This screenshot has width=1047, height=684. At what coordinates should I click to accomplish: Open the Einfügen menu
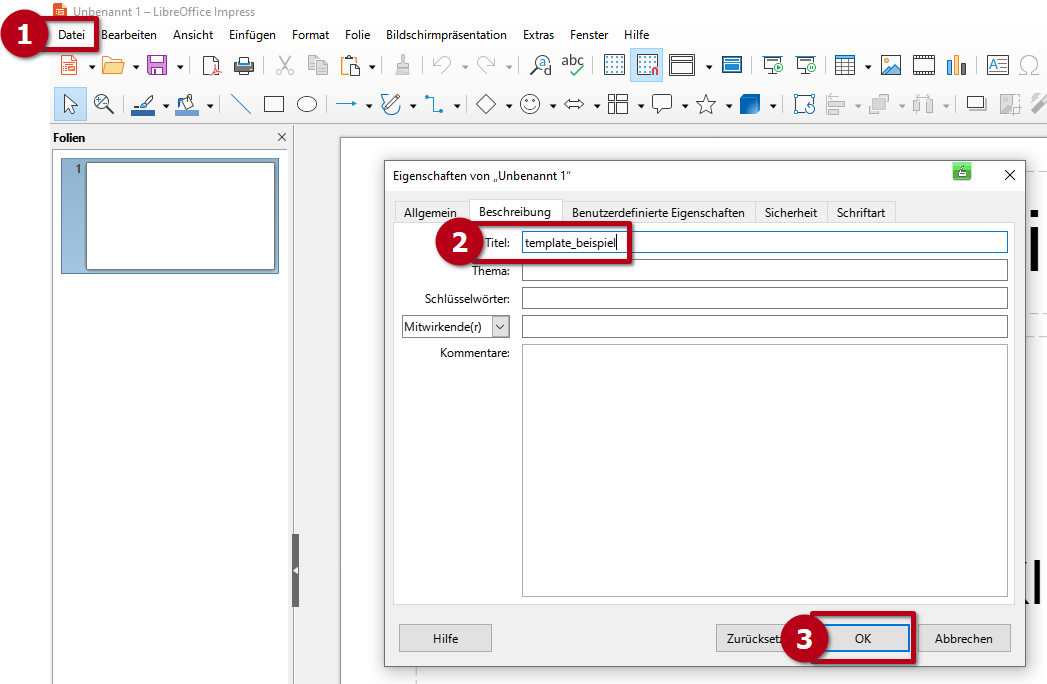252,35
